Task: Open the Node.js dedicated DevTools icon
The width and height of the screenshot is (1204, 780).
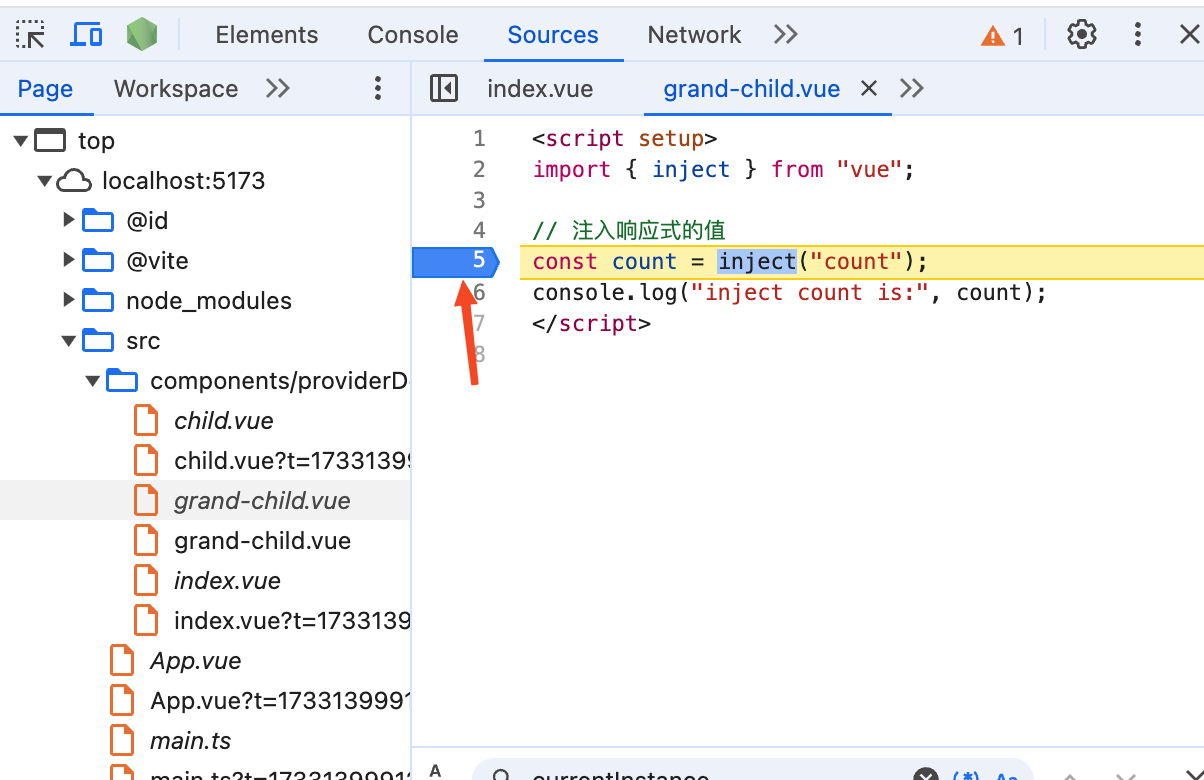Action: pos(142,35)
